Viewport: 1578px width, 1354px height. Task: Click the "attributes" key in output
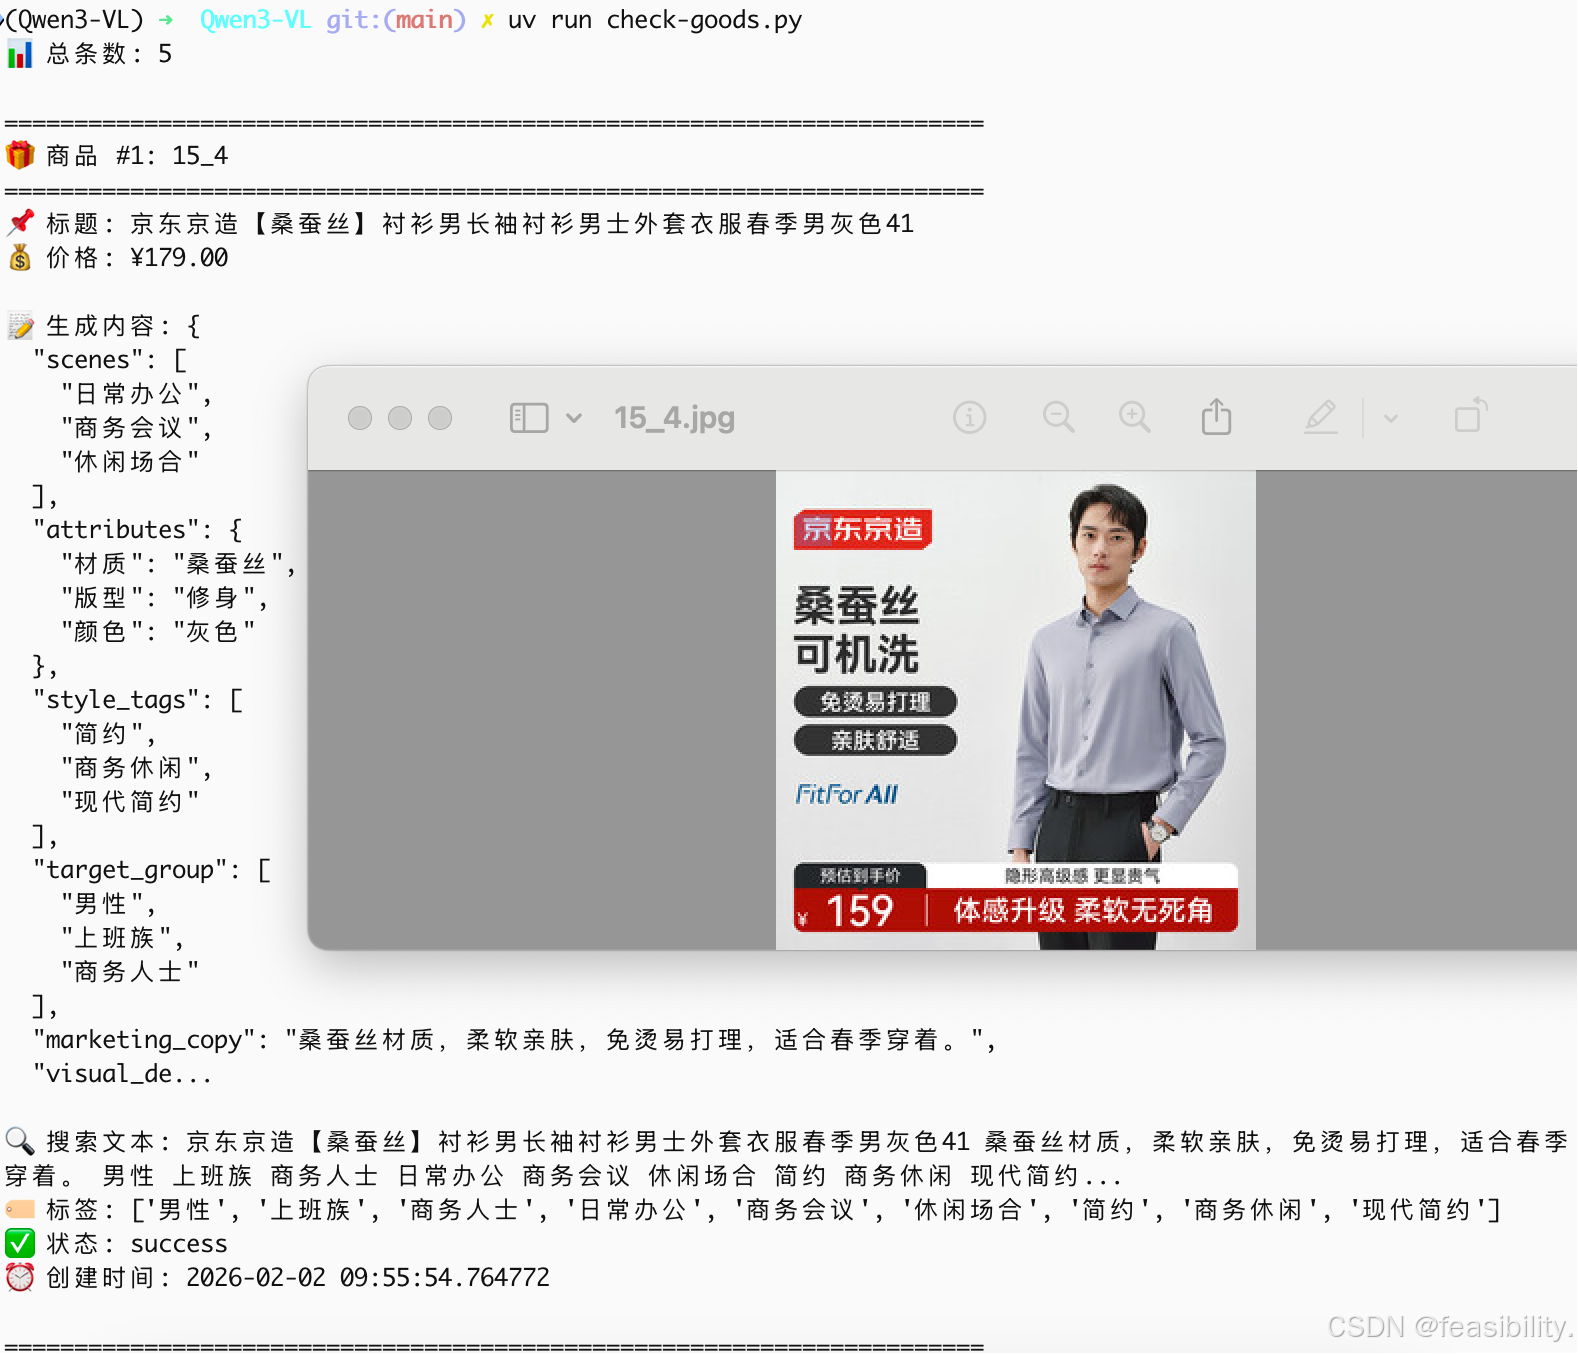[123, 530]
